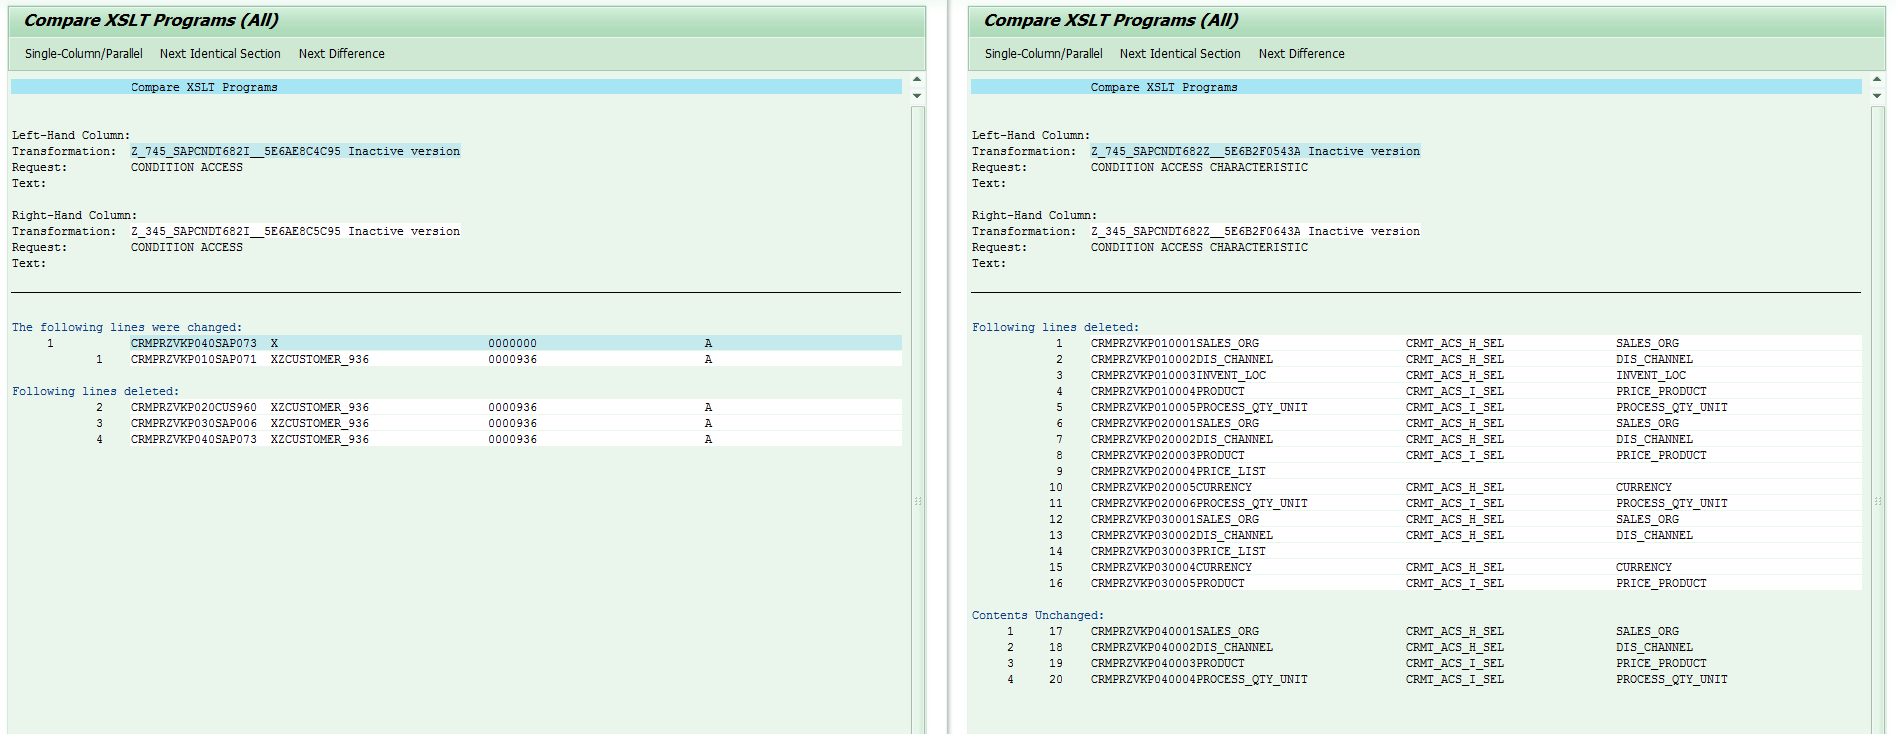Toggle Single-Column/Parallel view in right window
1896x734 pixels.
click(x=1043, y=54)
